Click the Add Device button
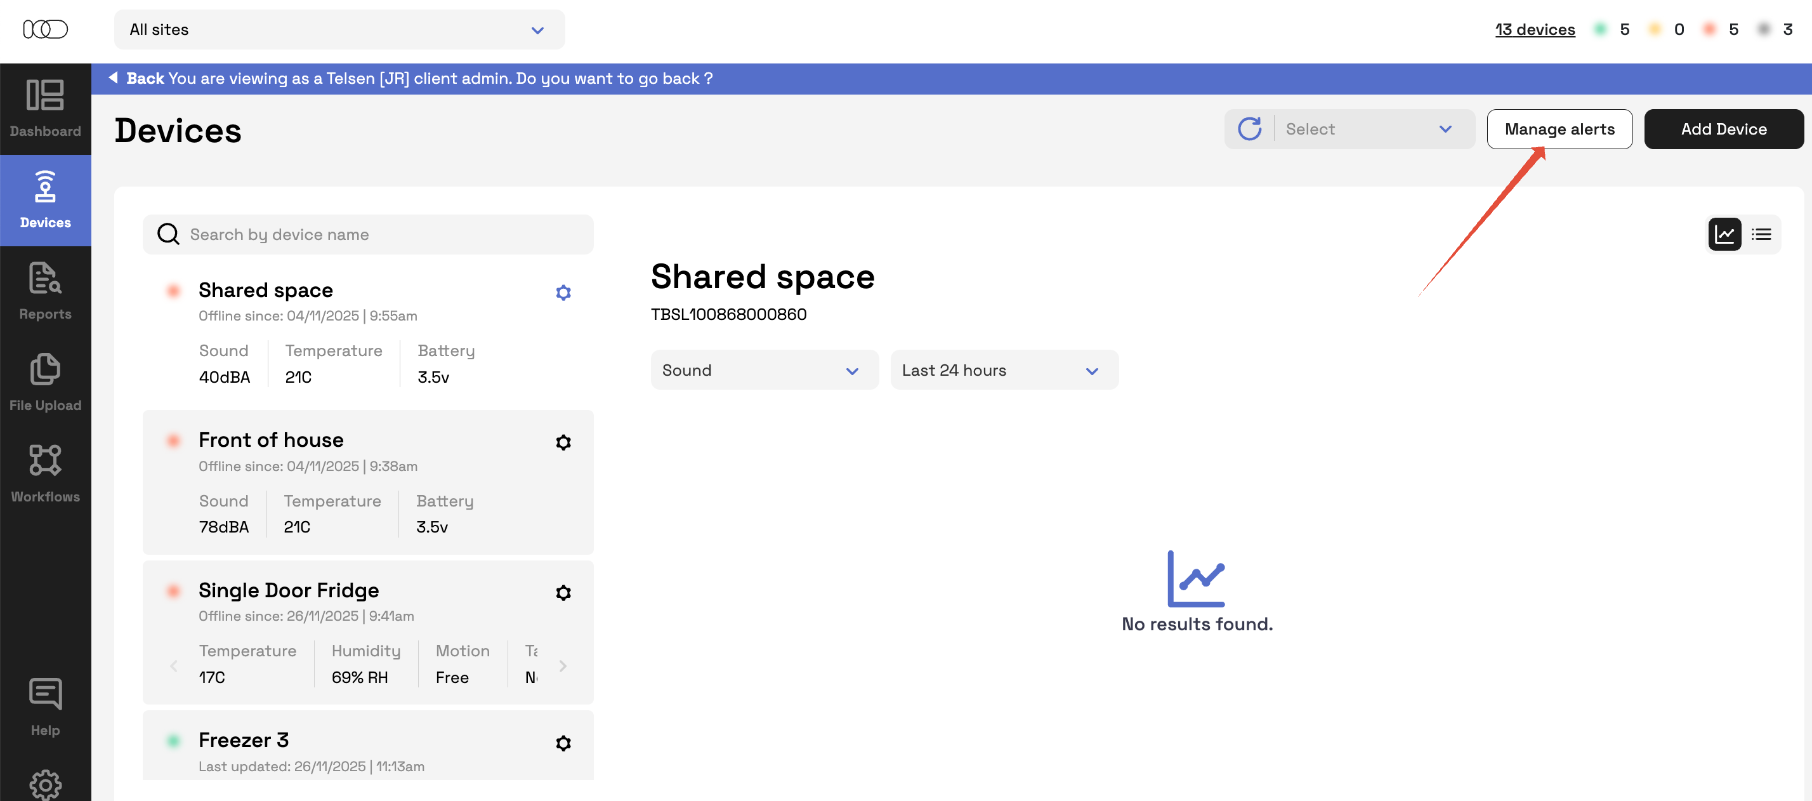This screenshot has height=801, width=1812. [1724, 129]
